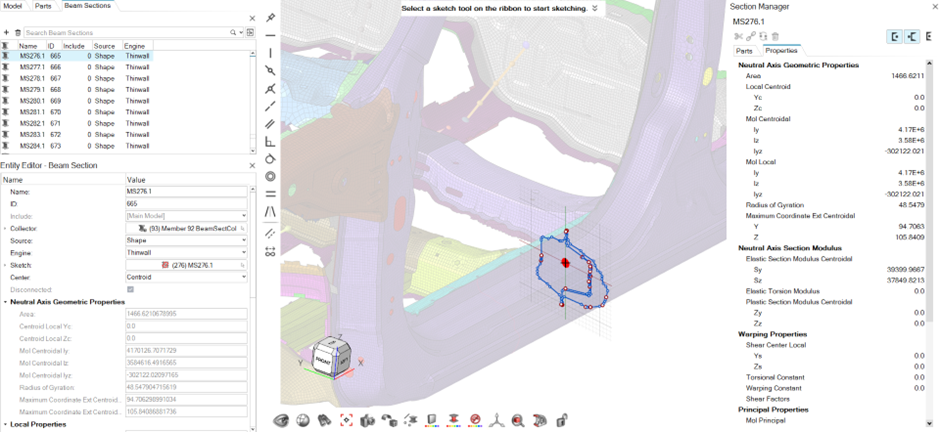Expand the Collector row arrow
This screenshot has height=432, width=940.
pos(5,228)
